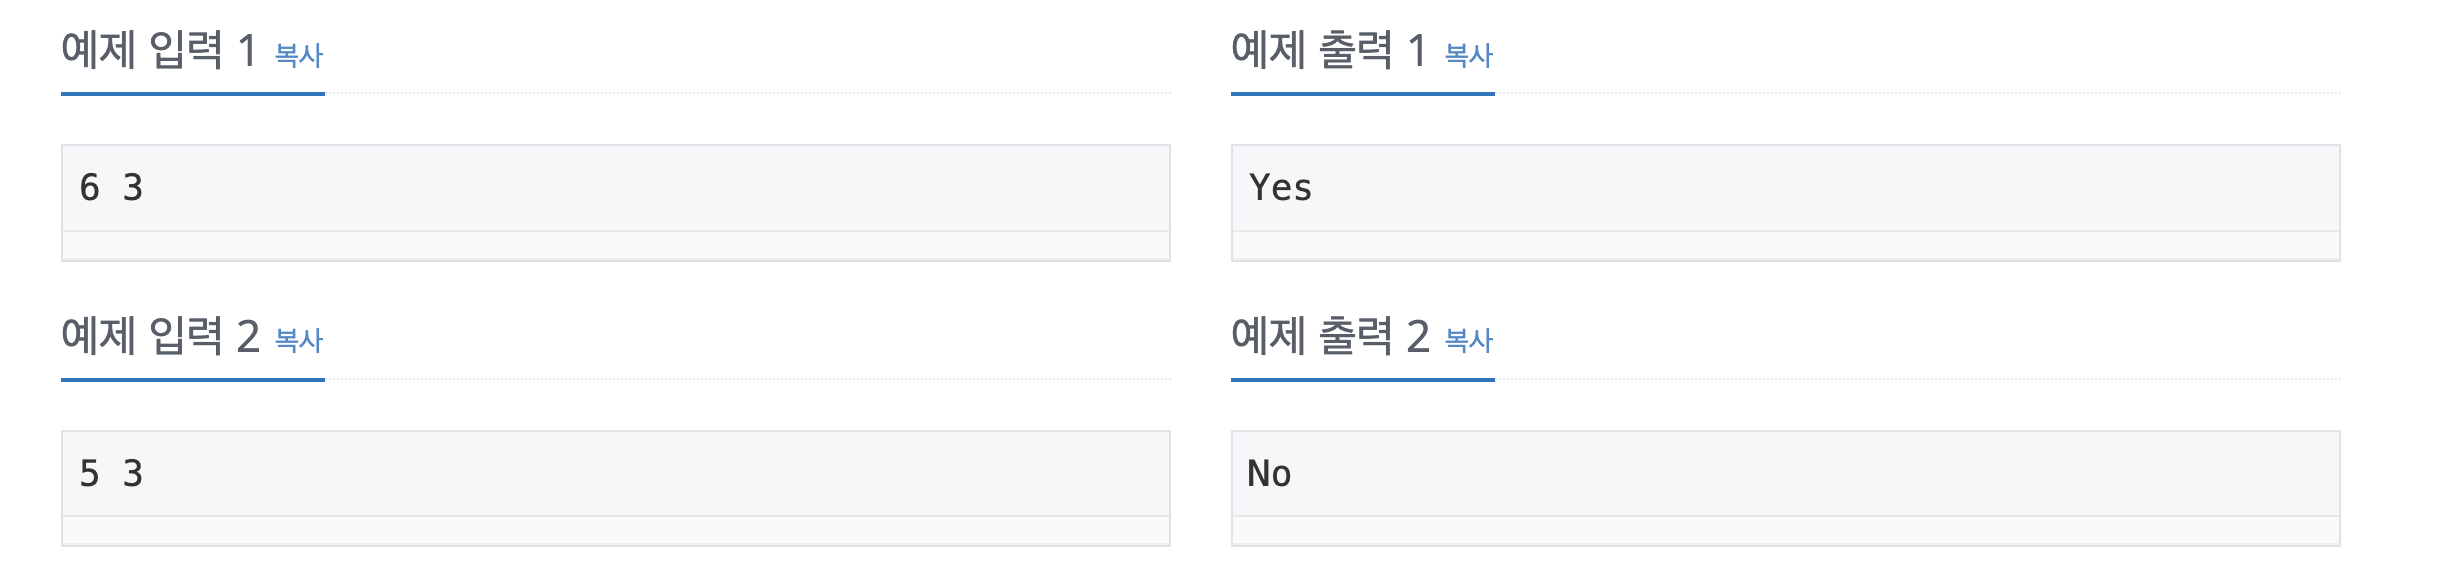Click the digit 3 in sample input 1
This screenshot has width=2438, height=580.
coord(133,188)
